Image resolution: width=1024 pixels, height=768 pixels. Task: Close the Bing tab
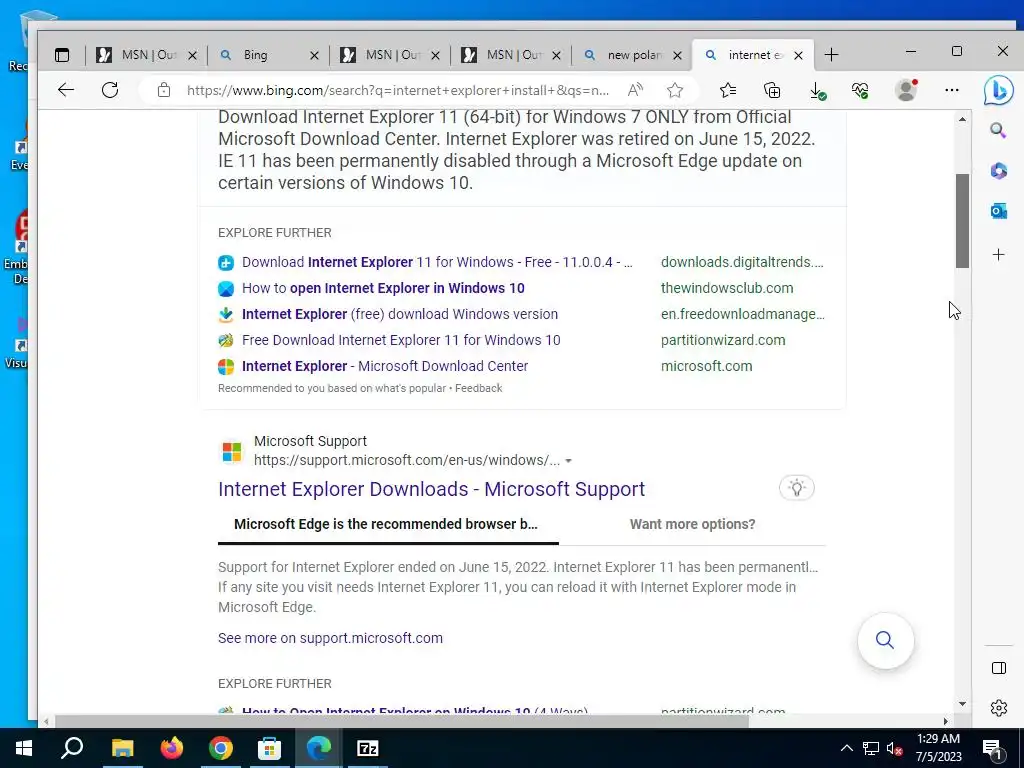[314, 56]
